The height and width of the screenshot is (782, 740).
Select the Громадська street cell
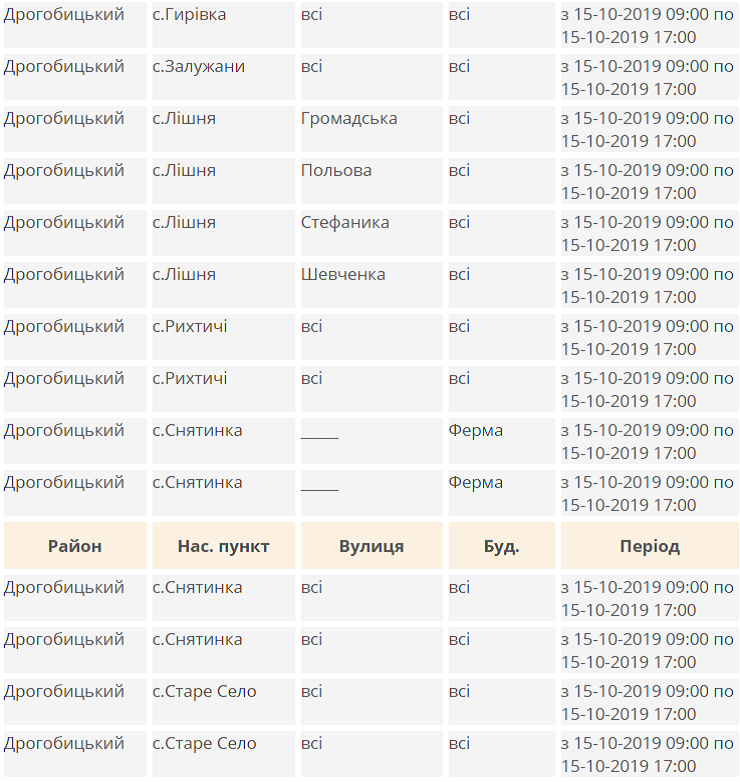click(x=349, y=119)
